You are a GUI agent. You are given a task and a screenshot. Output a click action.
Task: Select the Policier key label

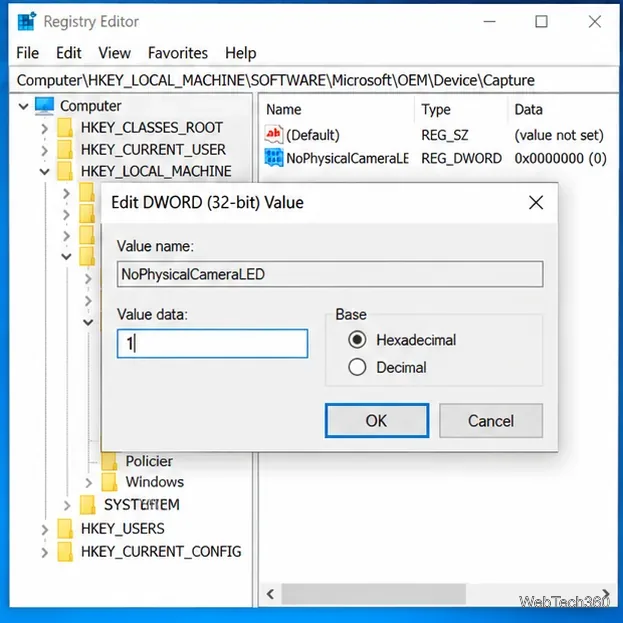[x=149, y=461]
